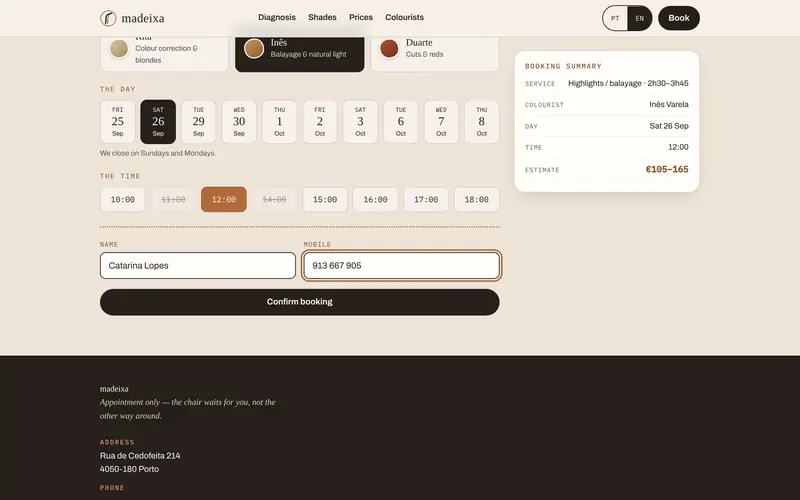The height and width of the screenshot is (500, 800).
Task: Pick the 12:00 time slot
Action: pos(224,199)
